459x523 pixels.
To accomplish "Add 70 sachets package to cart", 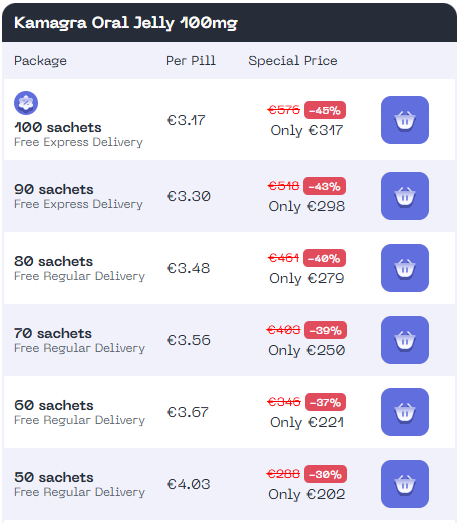I will point(405,340).
